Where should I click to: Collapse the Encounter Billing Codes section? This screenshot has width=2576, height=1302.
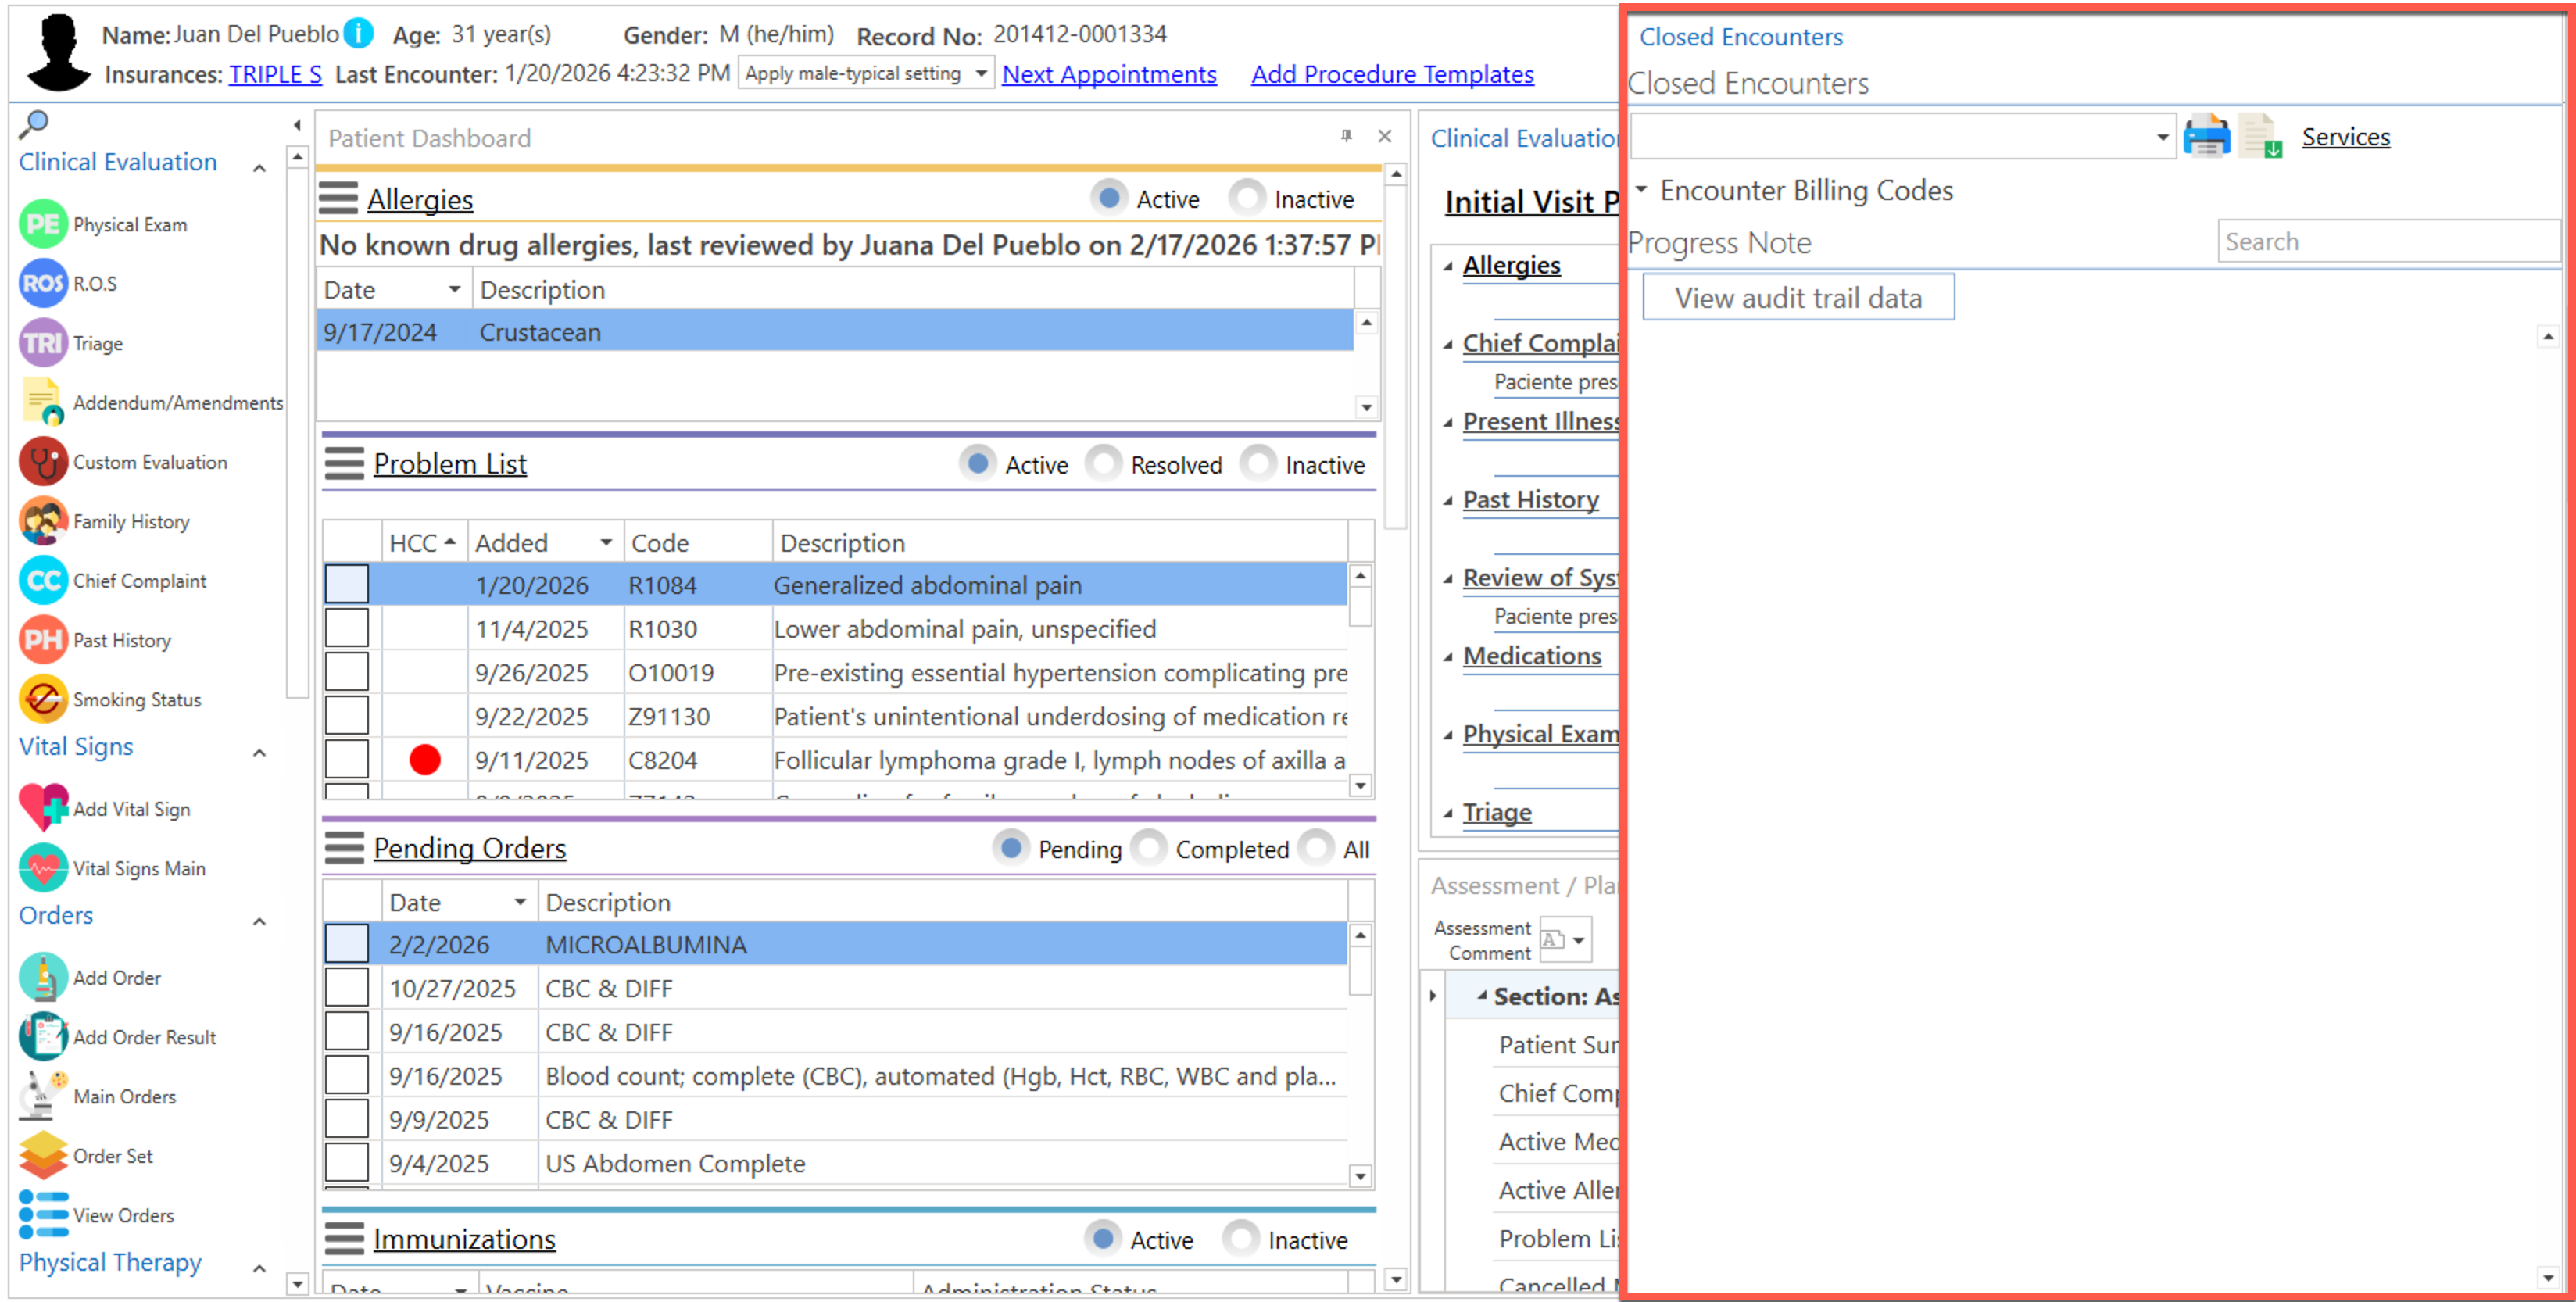pos(1641,190)
